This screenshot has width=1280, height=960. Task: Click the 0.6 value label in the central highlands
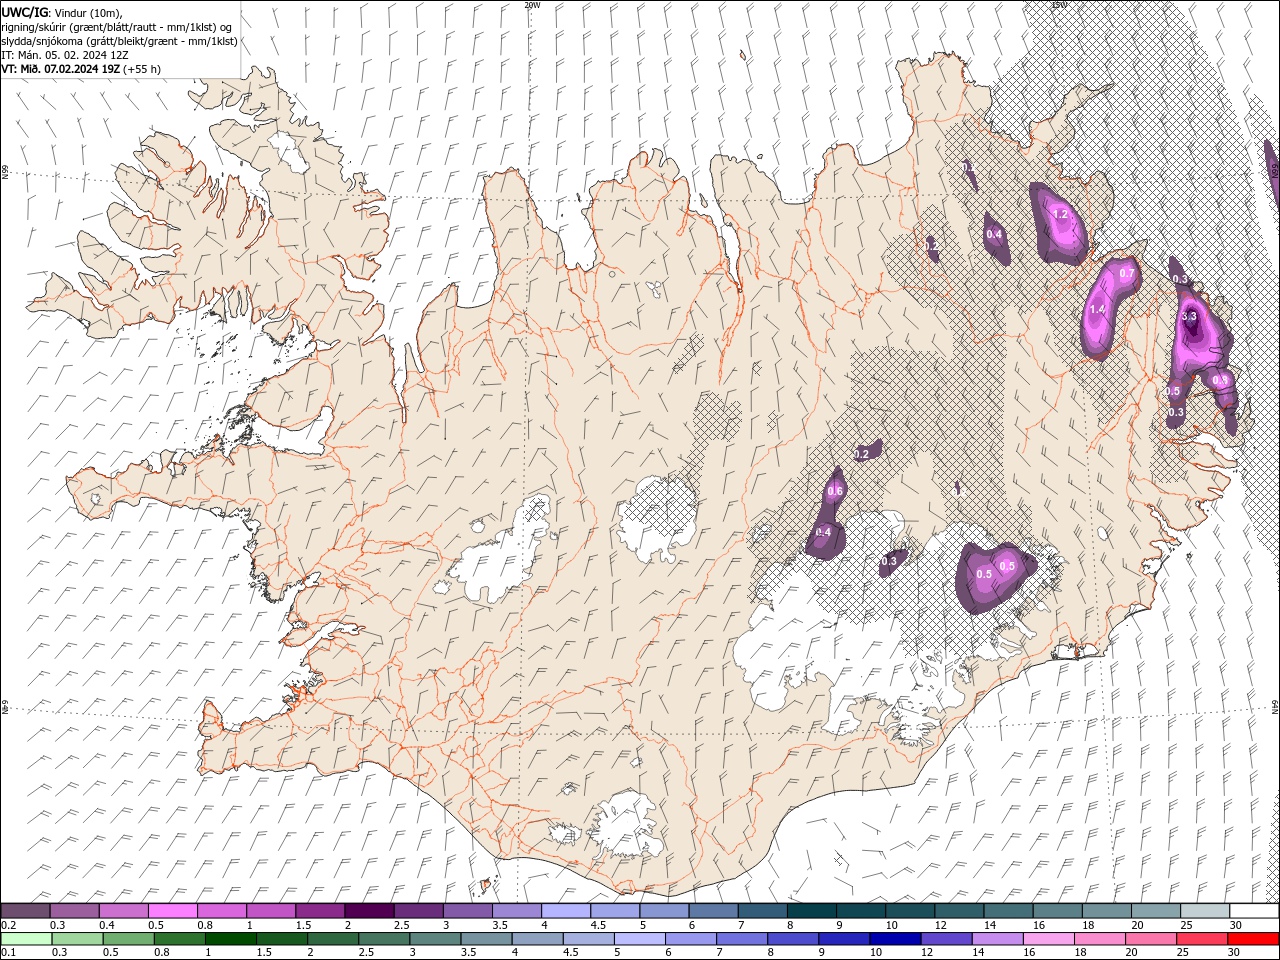[835, 491]
